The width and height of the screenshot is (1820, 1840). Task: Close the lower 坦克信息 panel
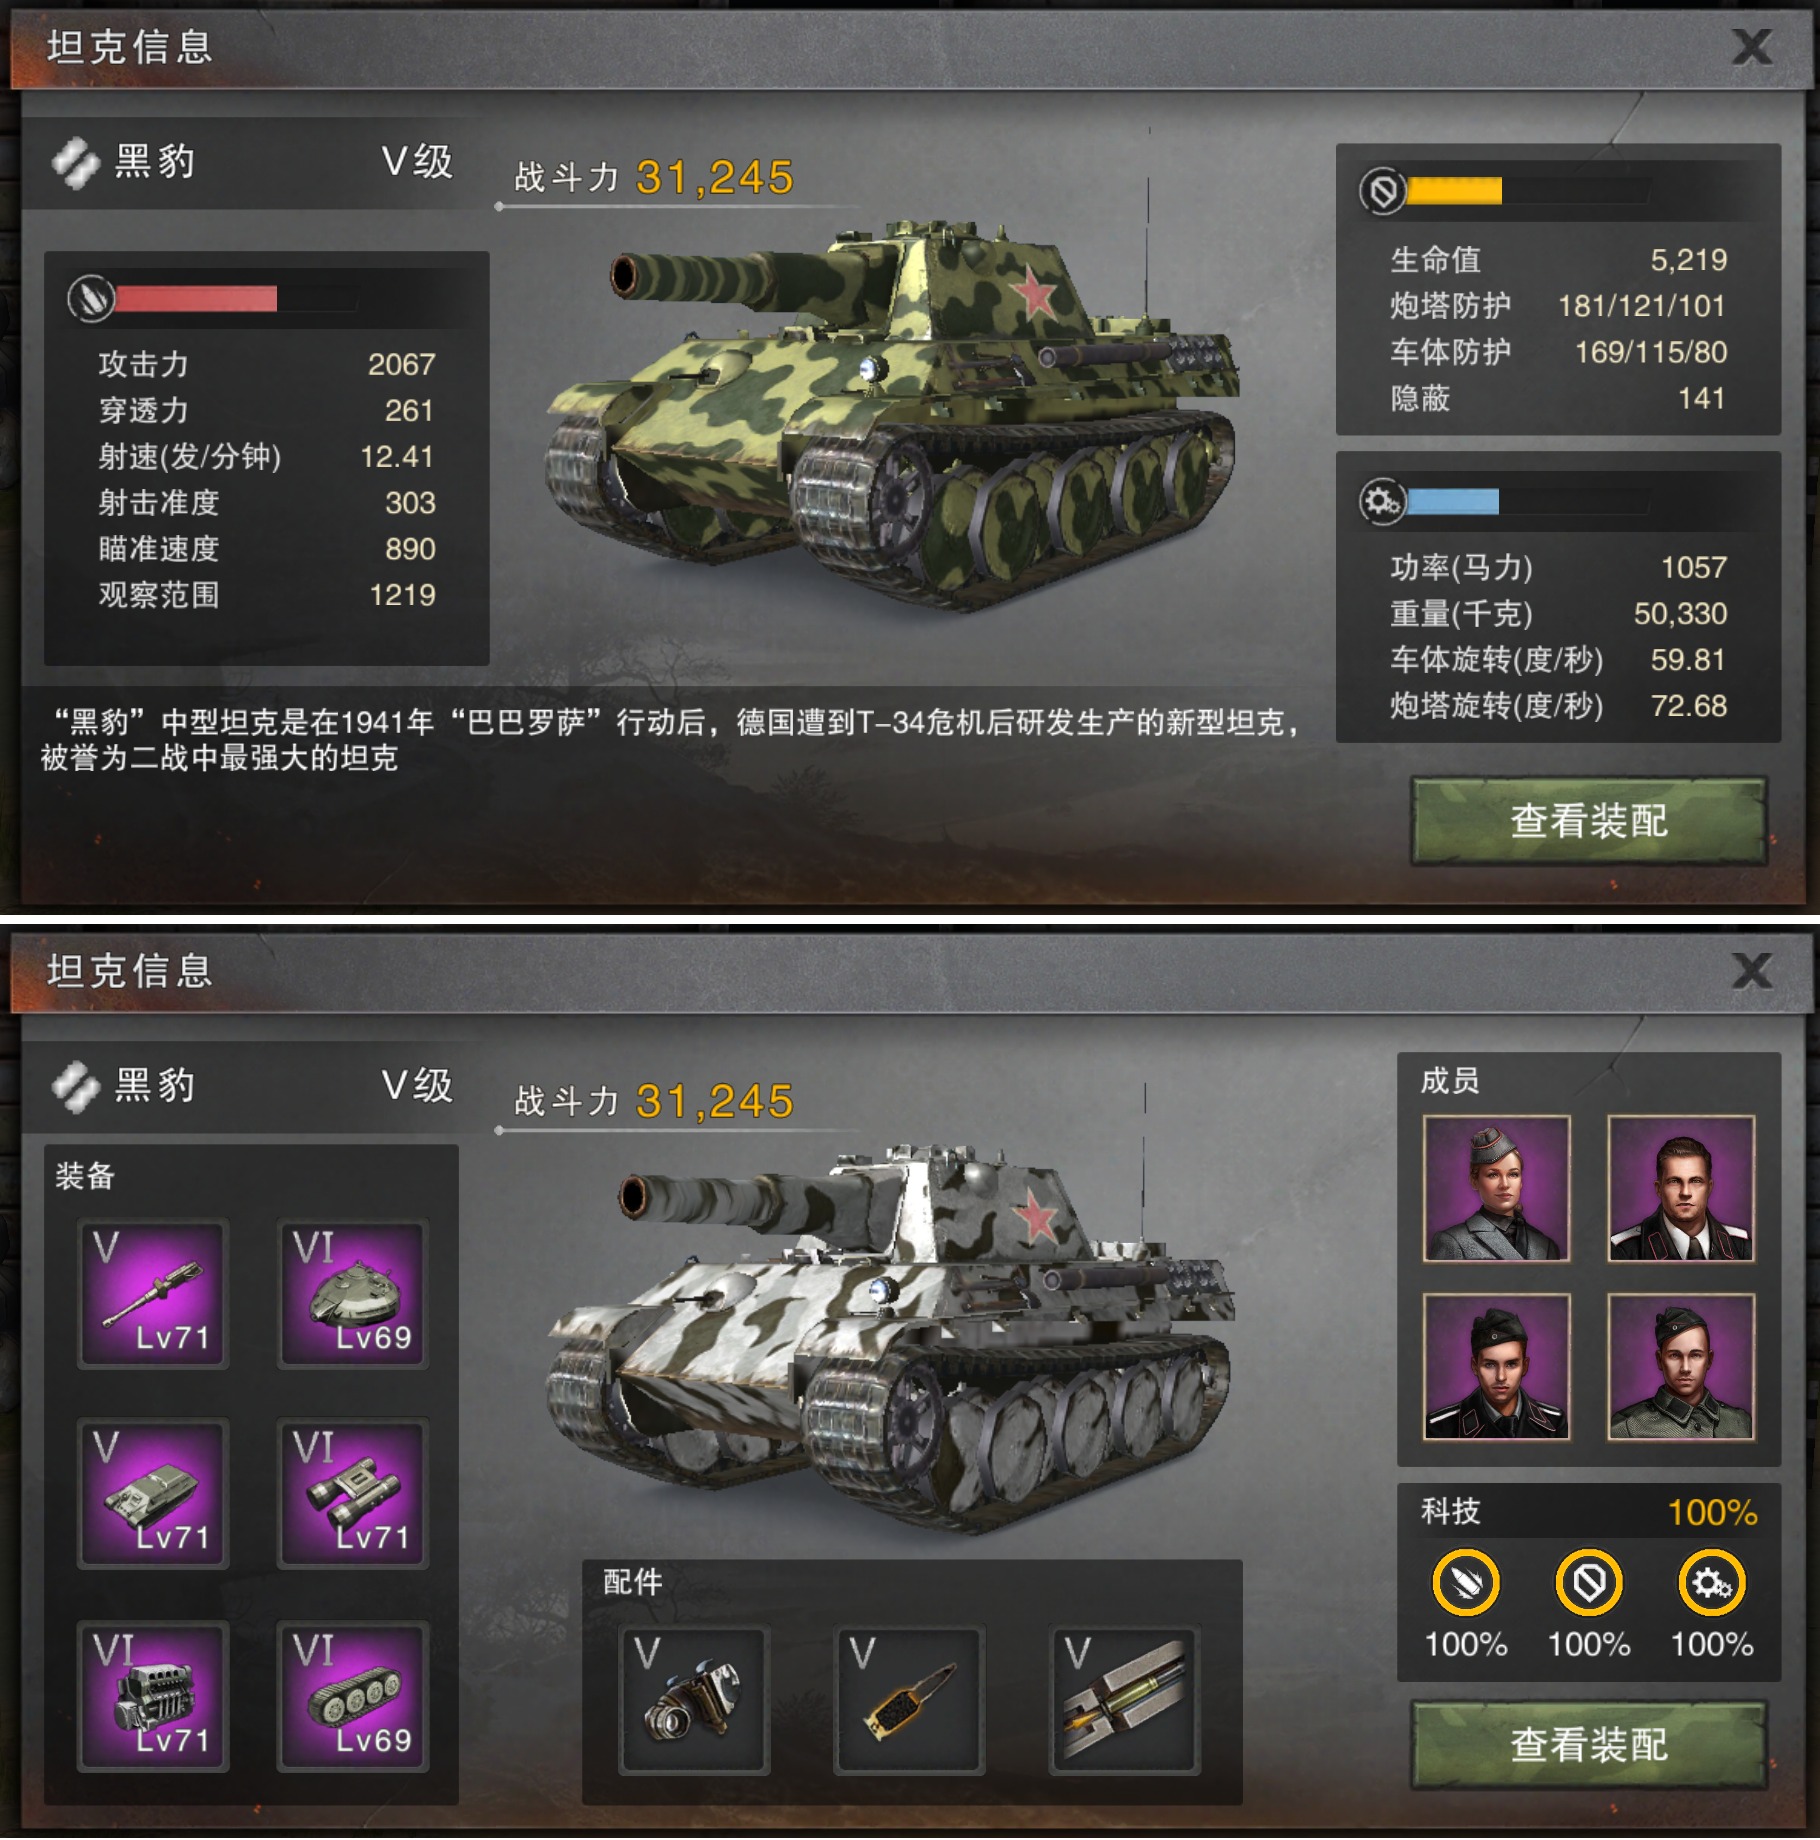pos(1752,970)
